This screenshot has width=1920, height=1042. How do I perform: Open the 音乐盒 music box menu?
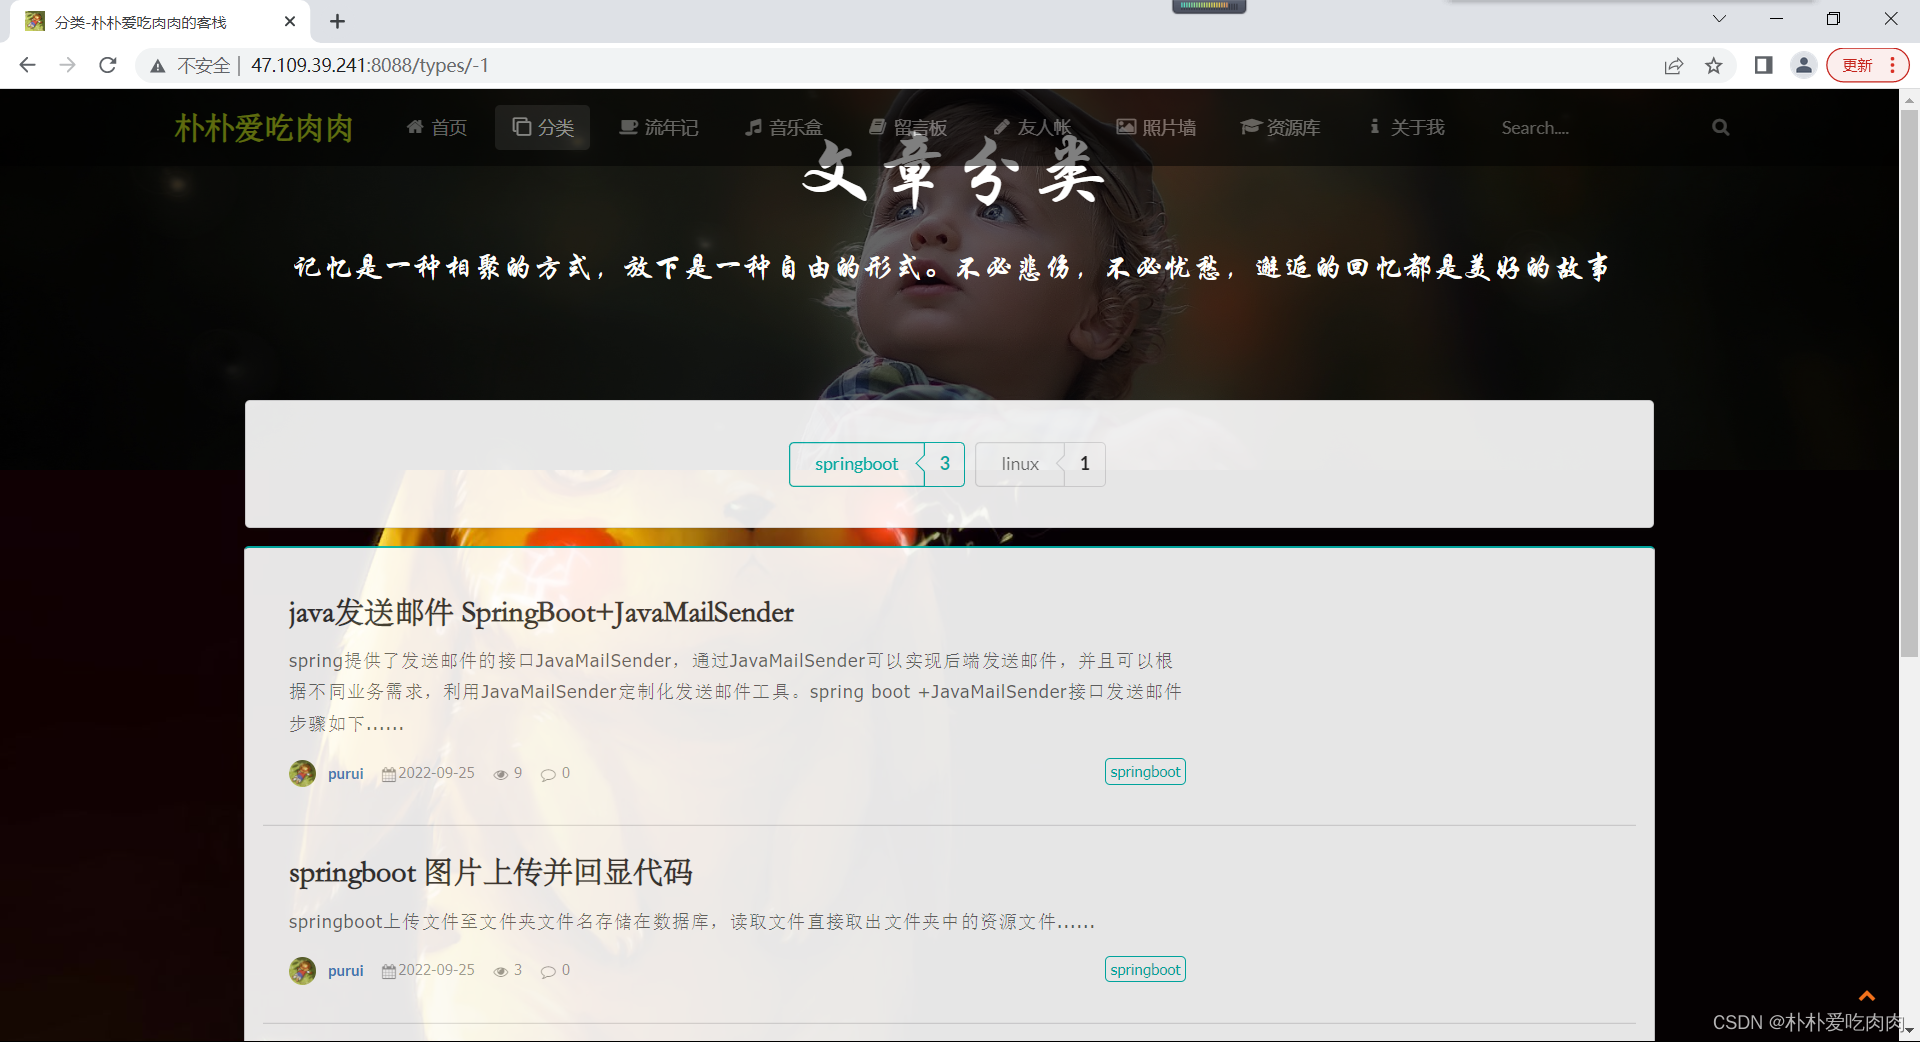(783, 127)
